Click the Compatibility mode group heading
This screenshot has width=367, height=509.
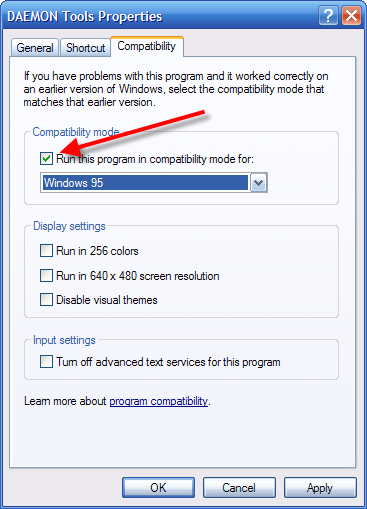(x=76, y=132)
